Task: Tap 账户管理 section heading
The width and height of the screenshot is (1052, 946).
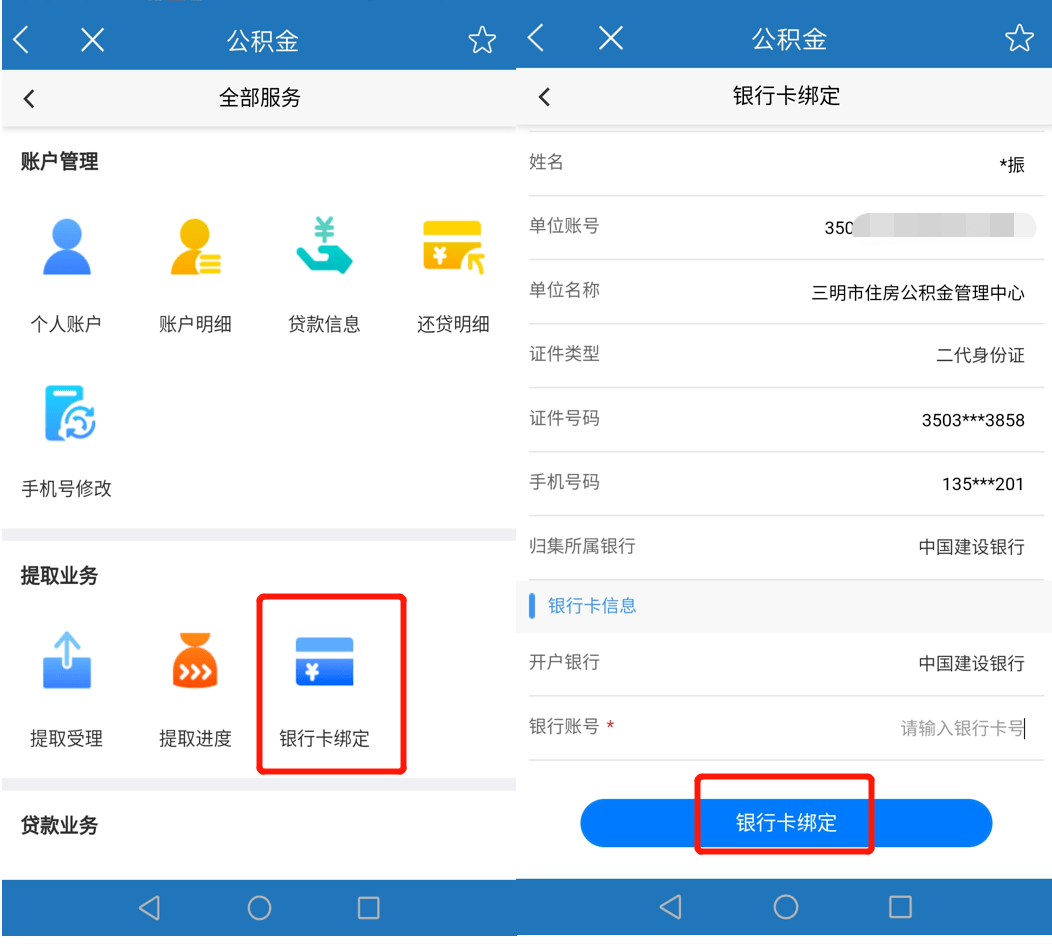Action: tap(59, 162)
